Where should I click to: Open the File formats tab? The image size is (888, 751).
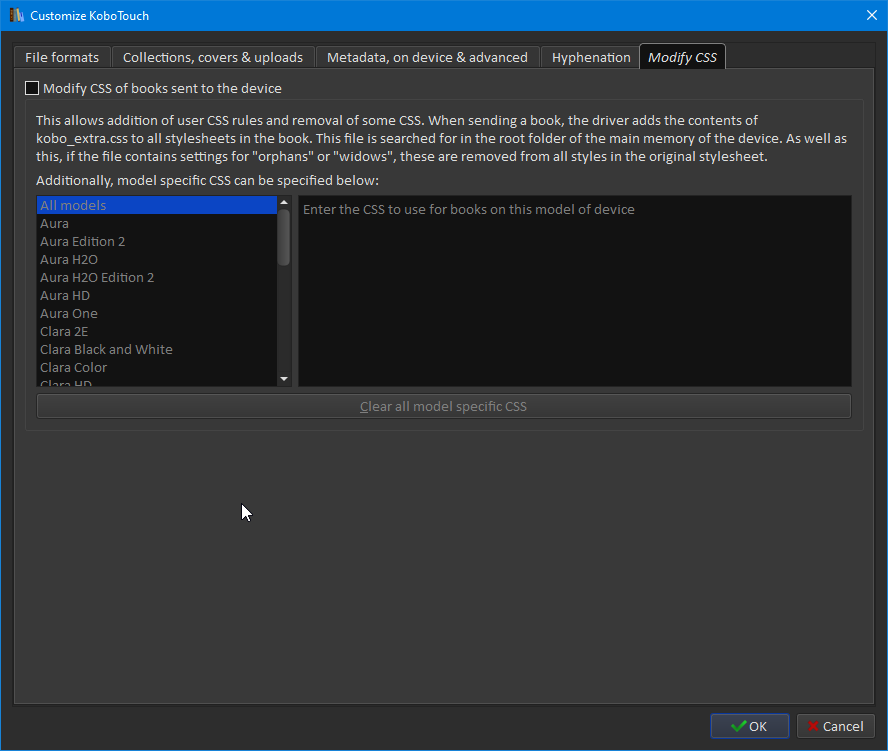click(62, 57)
